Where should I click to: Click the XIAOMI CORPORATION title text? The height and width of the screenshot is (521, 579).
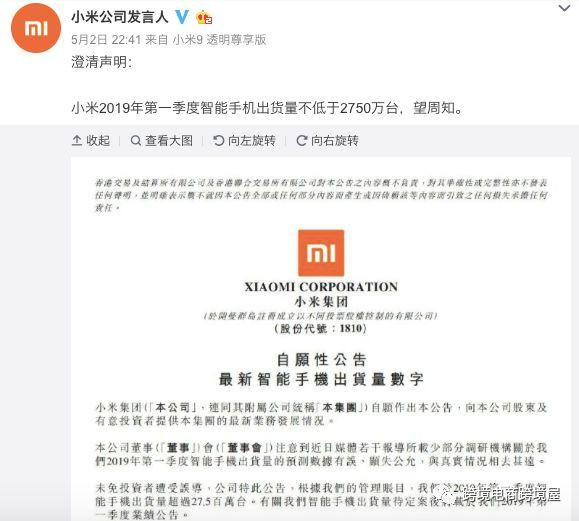point(321,287)
